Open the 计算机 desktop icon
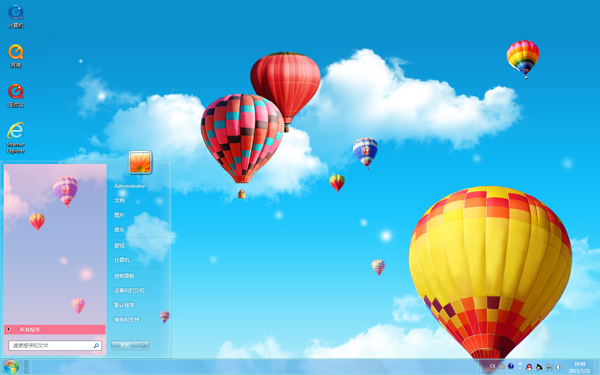Screen dimensions: 600x375 pos(16,17)
